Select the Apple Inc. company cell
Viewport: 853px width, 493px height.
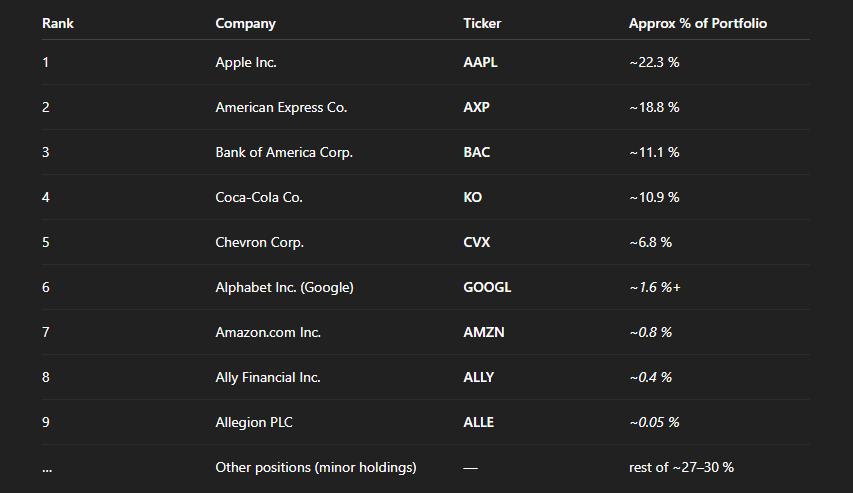coord(246,62)
